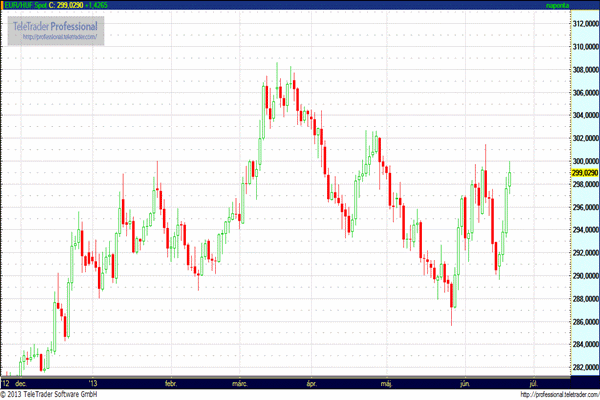Select the febr. marker on time axis
Image resolution: width=600 pixels, height=400 pixels.
point(170,383)
